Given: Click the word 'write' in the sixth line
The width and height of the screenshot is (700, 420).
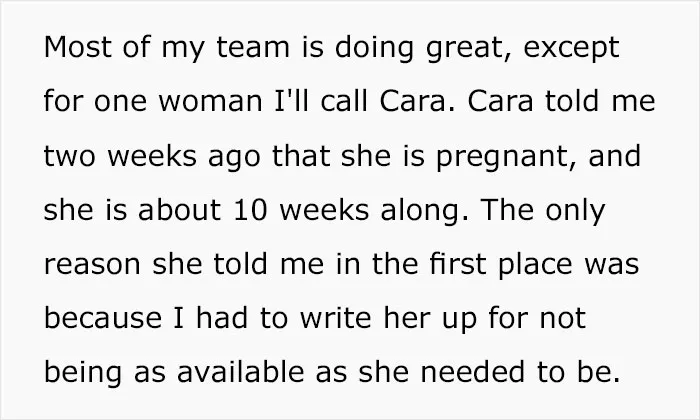Looking at the screenshot, I should [335, 318].
